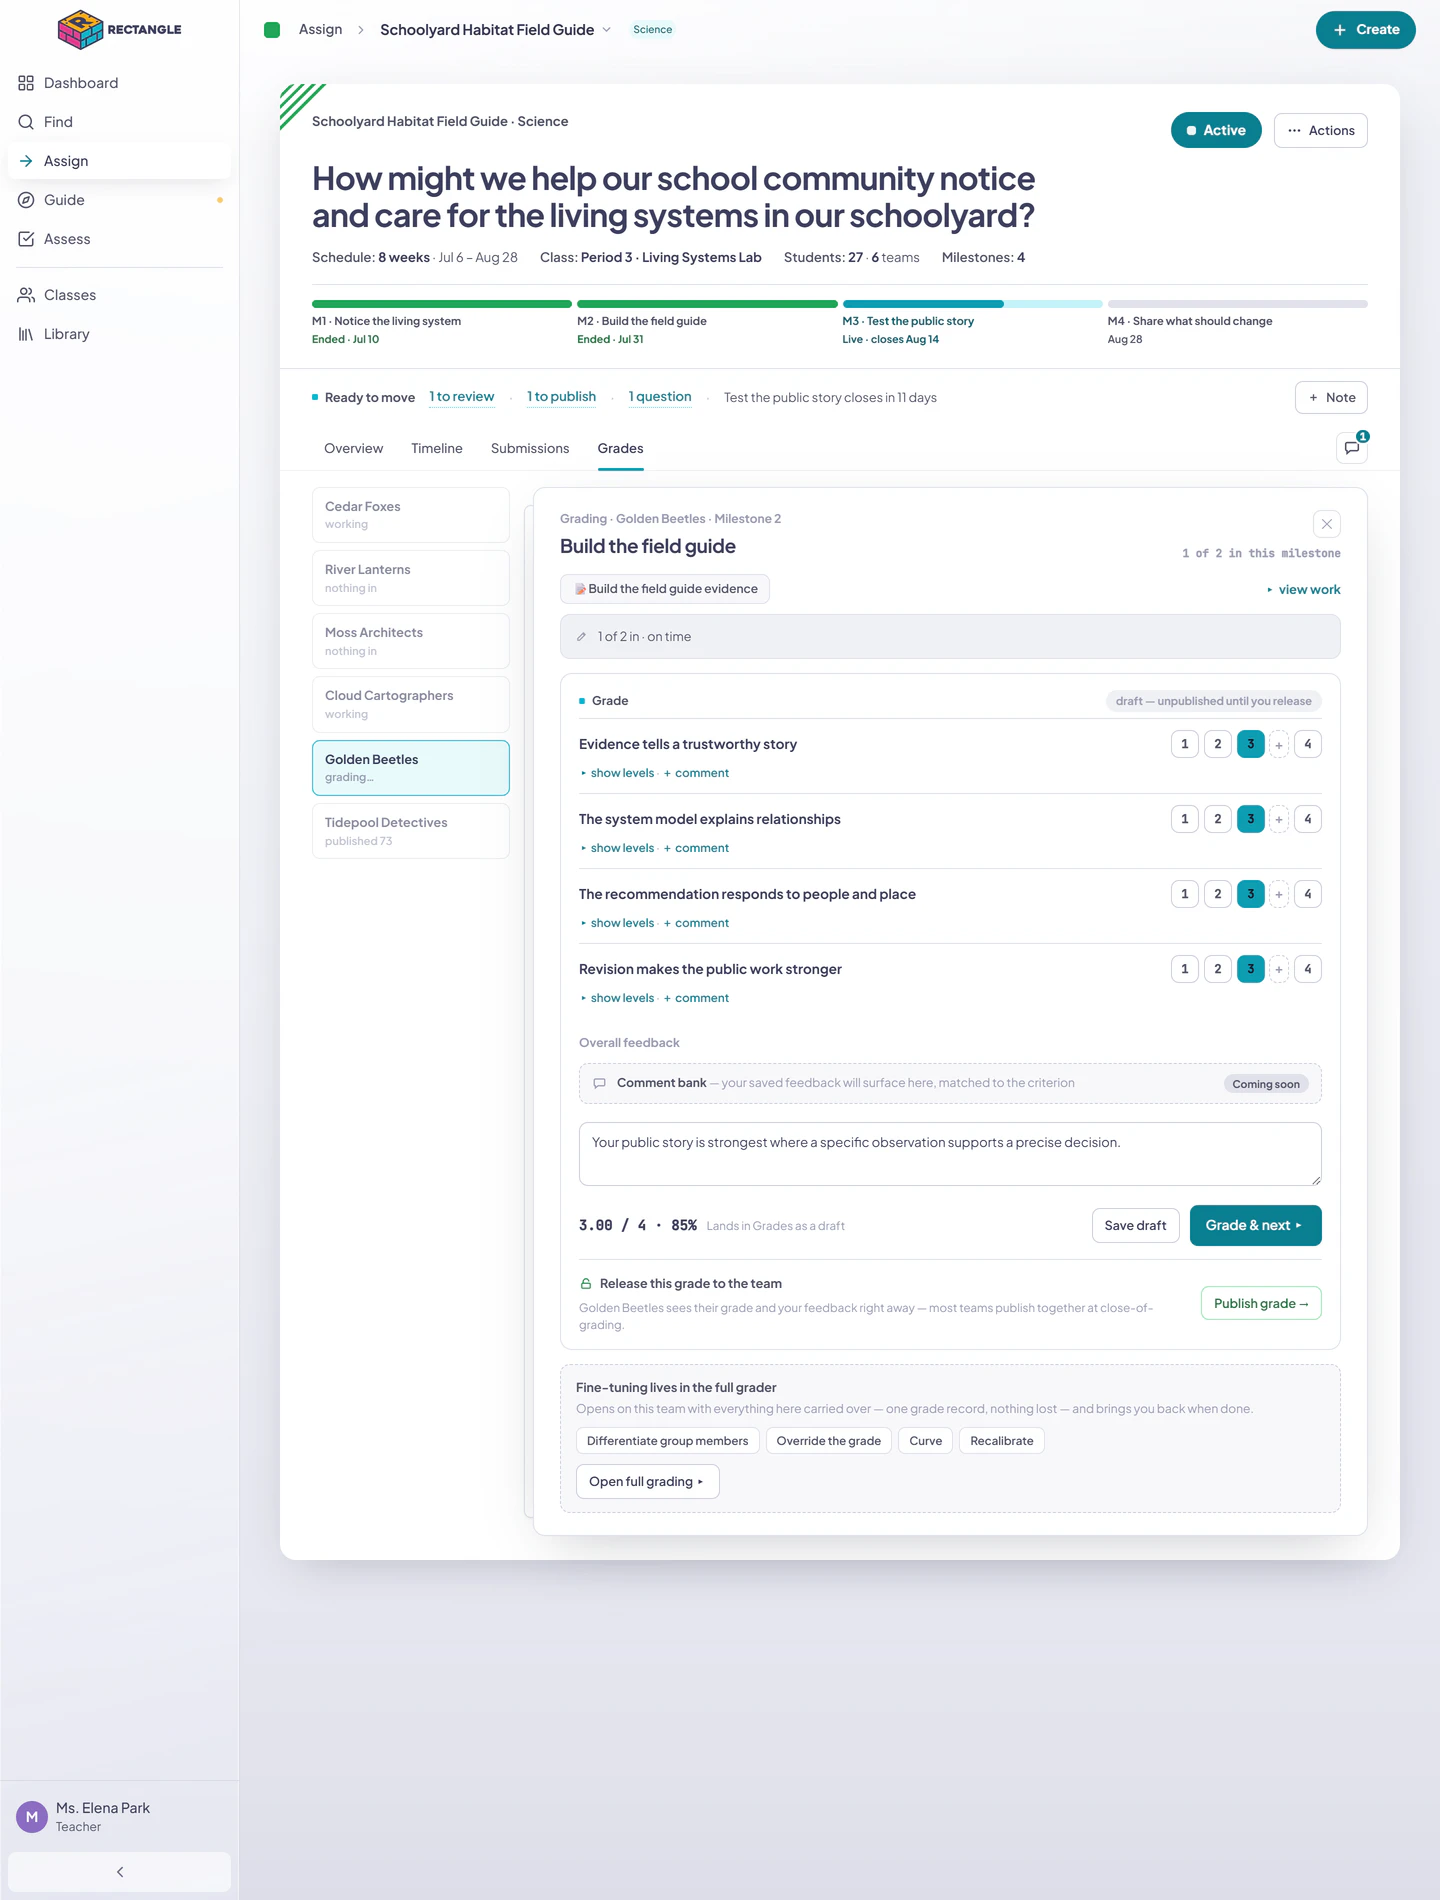The image size is (1440, 1900).
Task: Expand show levels for recommendation criterion
Action: coord(618,923)
